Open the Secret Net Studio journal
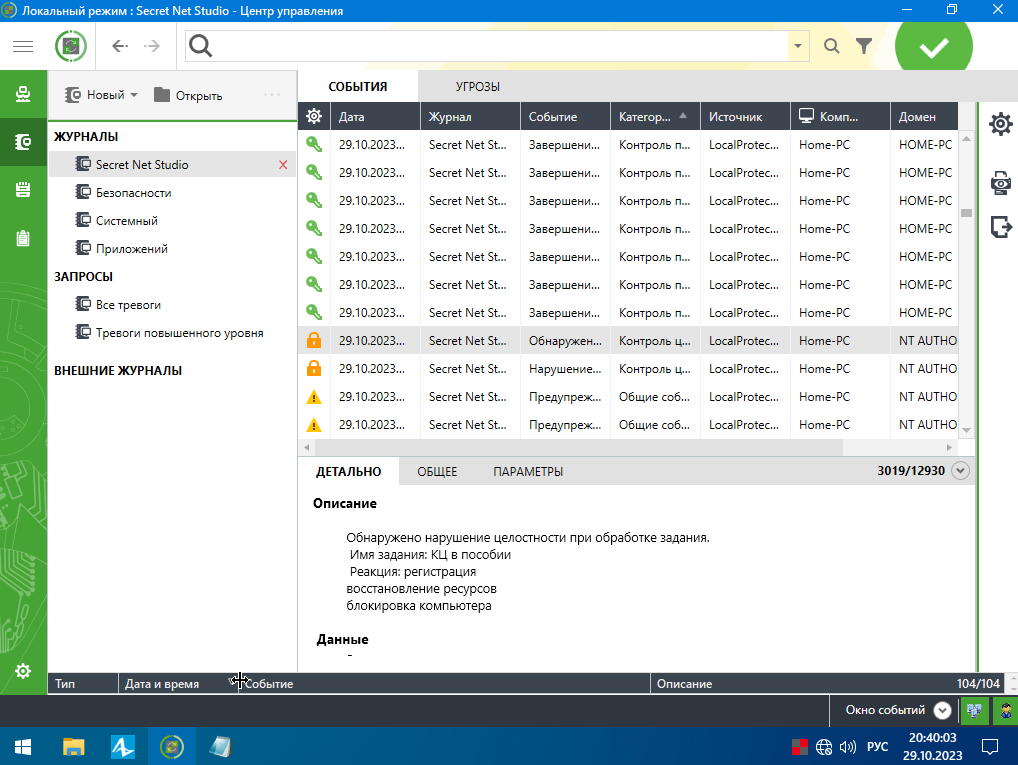The image size is (1018, 765). click(x=142, y=165)
